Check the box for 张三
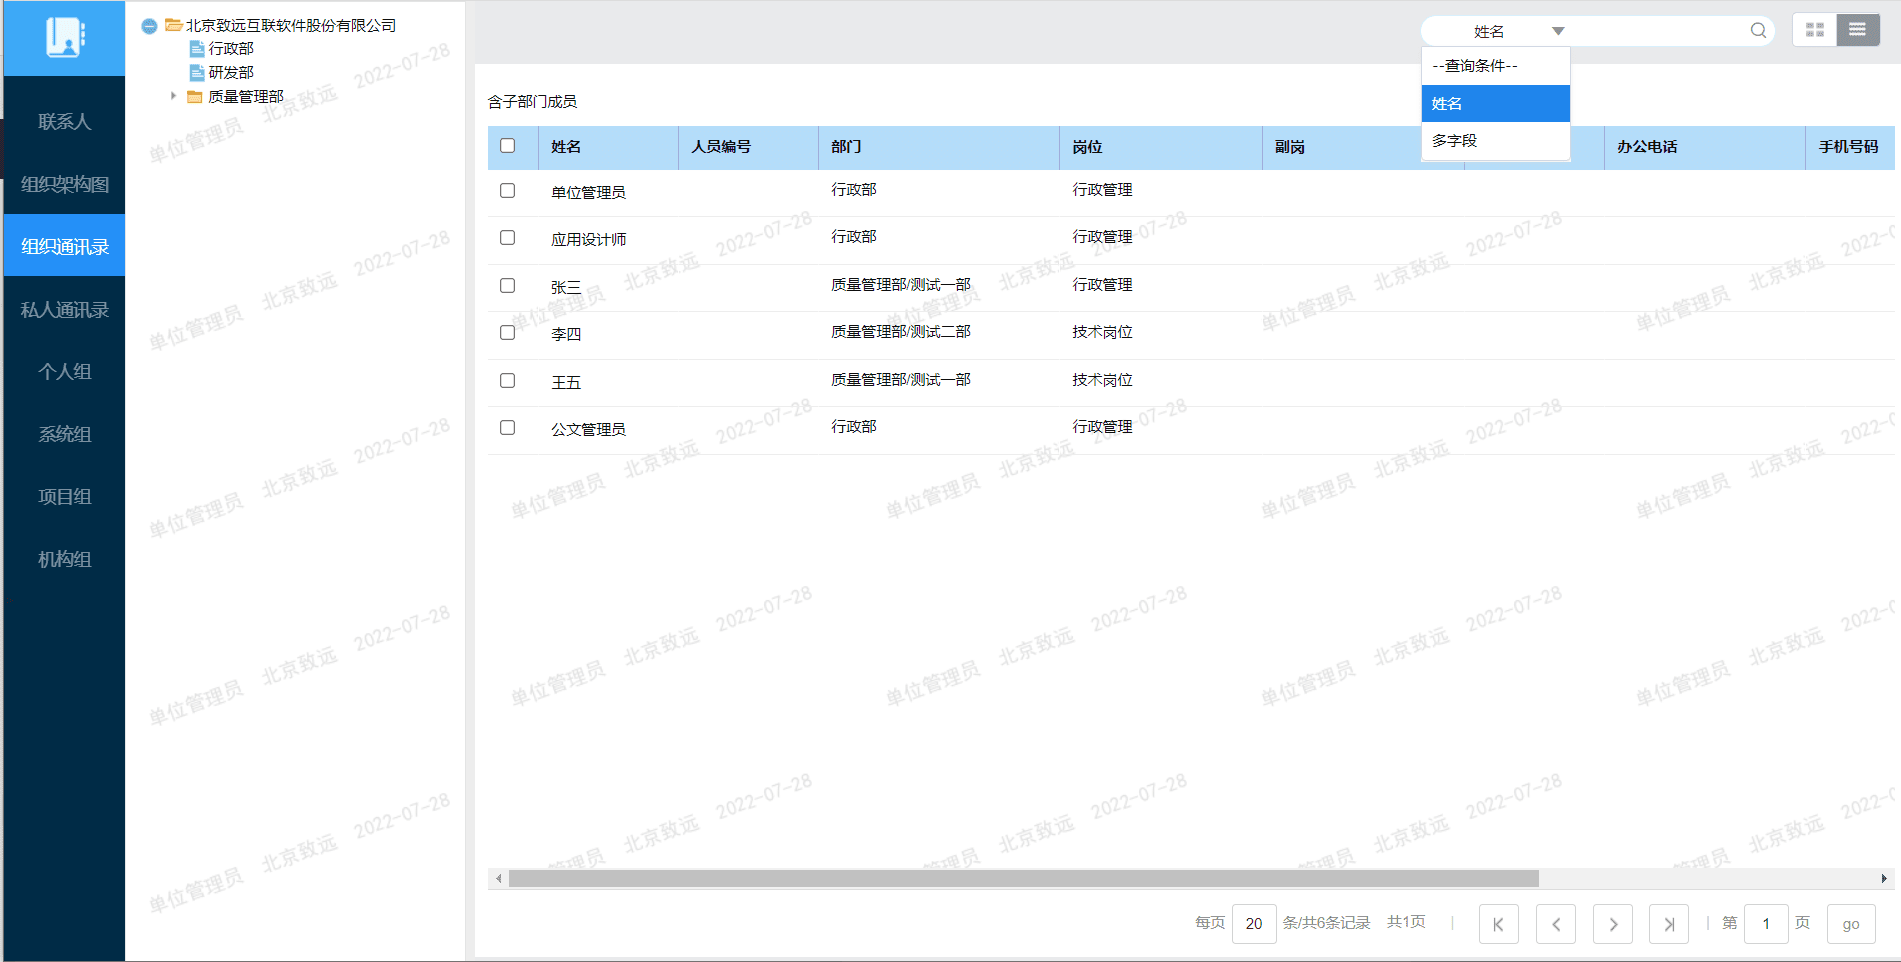Screen dimensions: 1901x962 (508, 286)
